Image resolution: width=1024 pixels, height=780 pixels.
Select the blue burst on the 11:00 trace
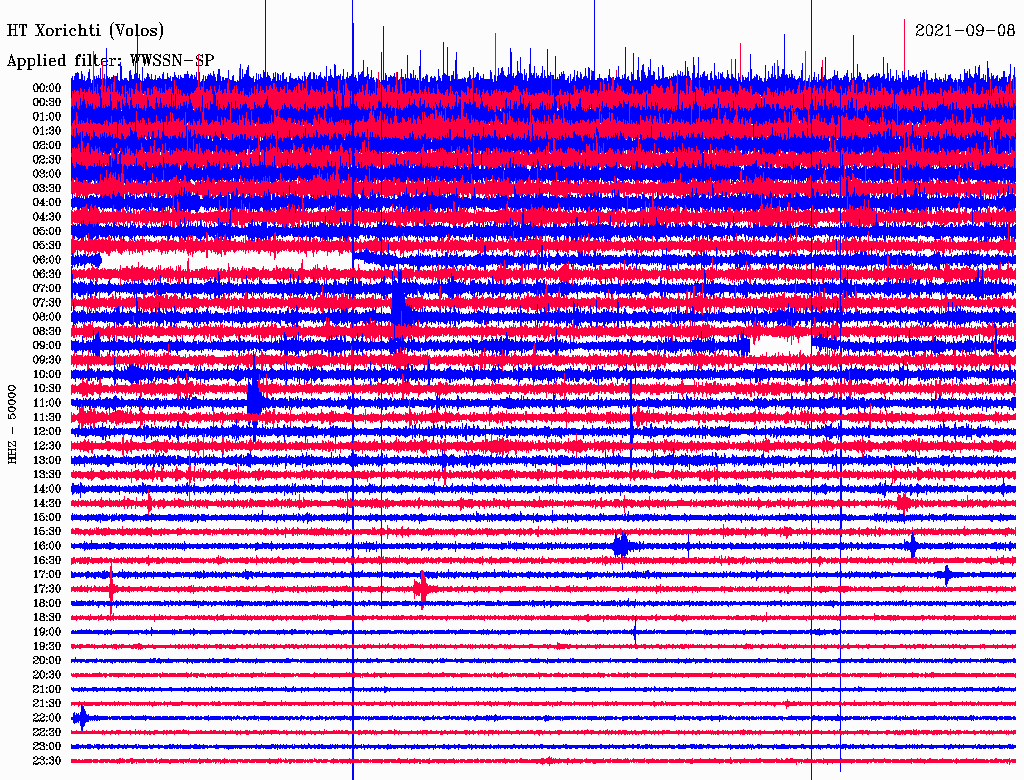click(x=255, y=399)
